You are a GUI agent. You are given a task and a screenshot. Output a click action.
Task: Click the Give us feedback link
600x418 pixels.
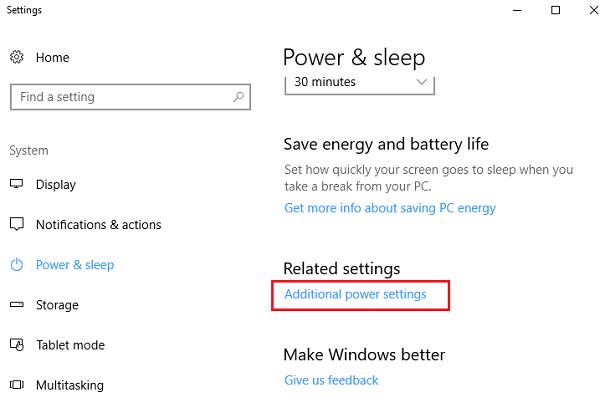tap(331, 380)
